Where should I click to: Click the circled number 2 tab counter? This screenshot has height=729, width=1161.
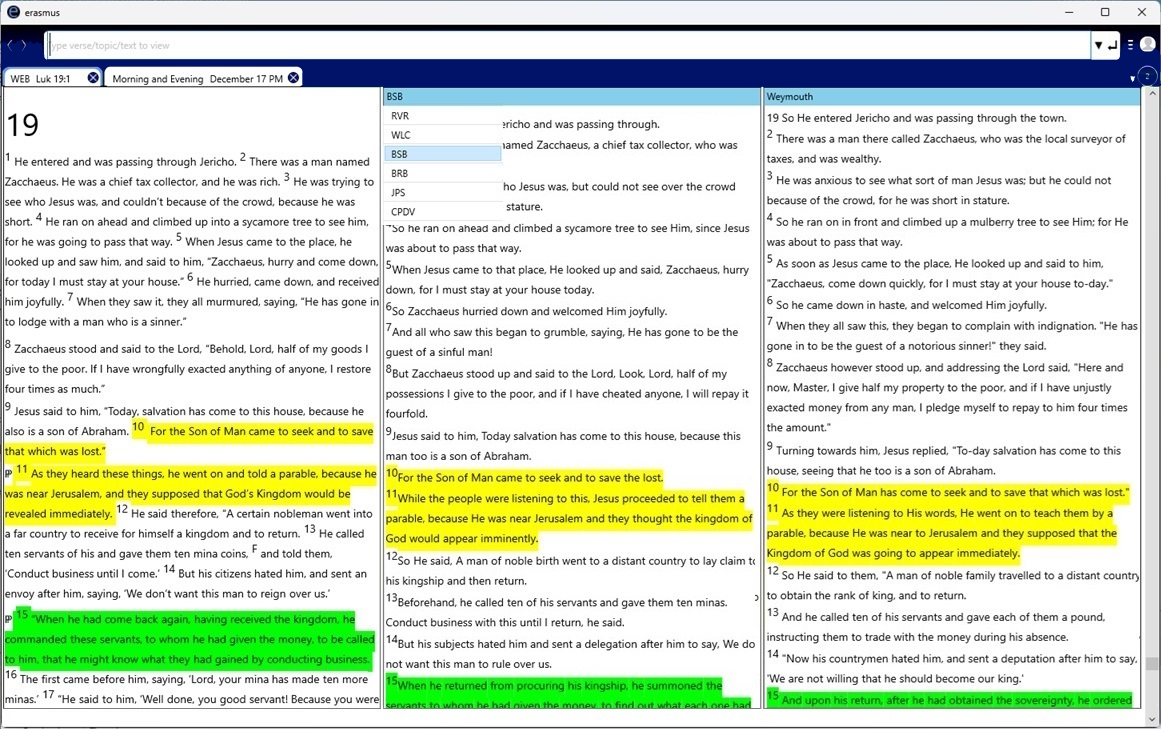tap(1146, 77)
